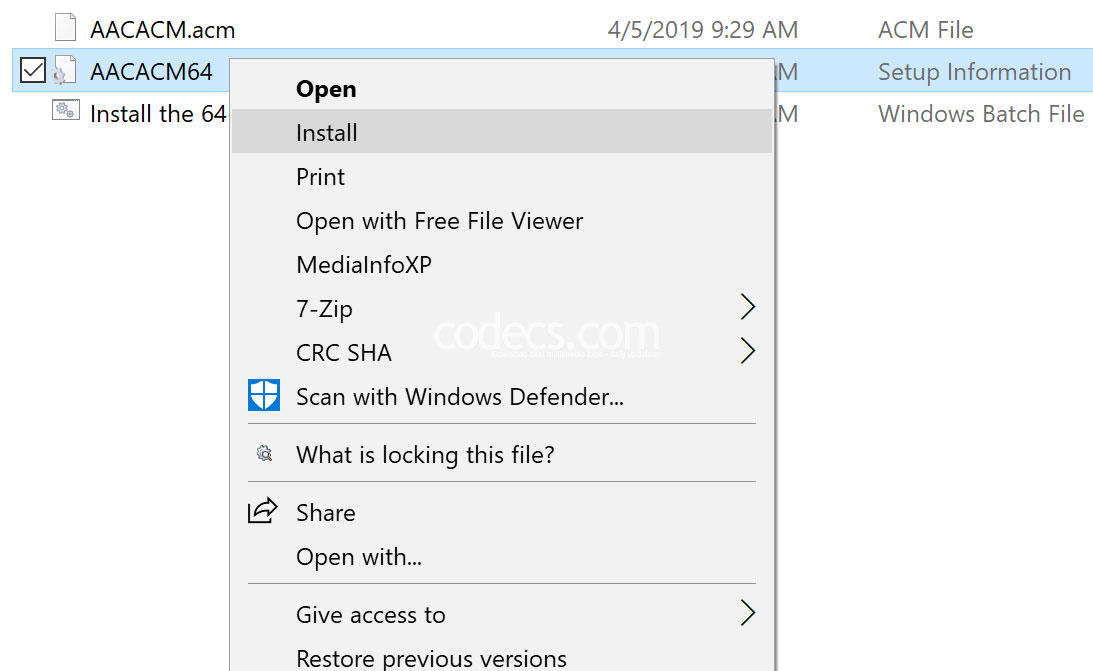The width and height of the screenshot is (1093, 671).
Task: Click the Windows Defender shield icon
Action: [264, 395]
